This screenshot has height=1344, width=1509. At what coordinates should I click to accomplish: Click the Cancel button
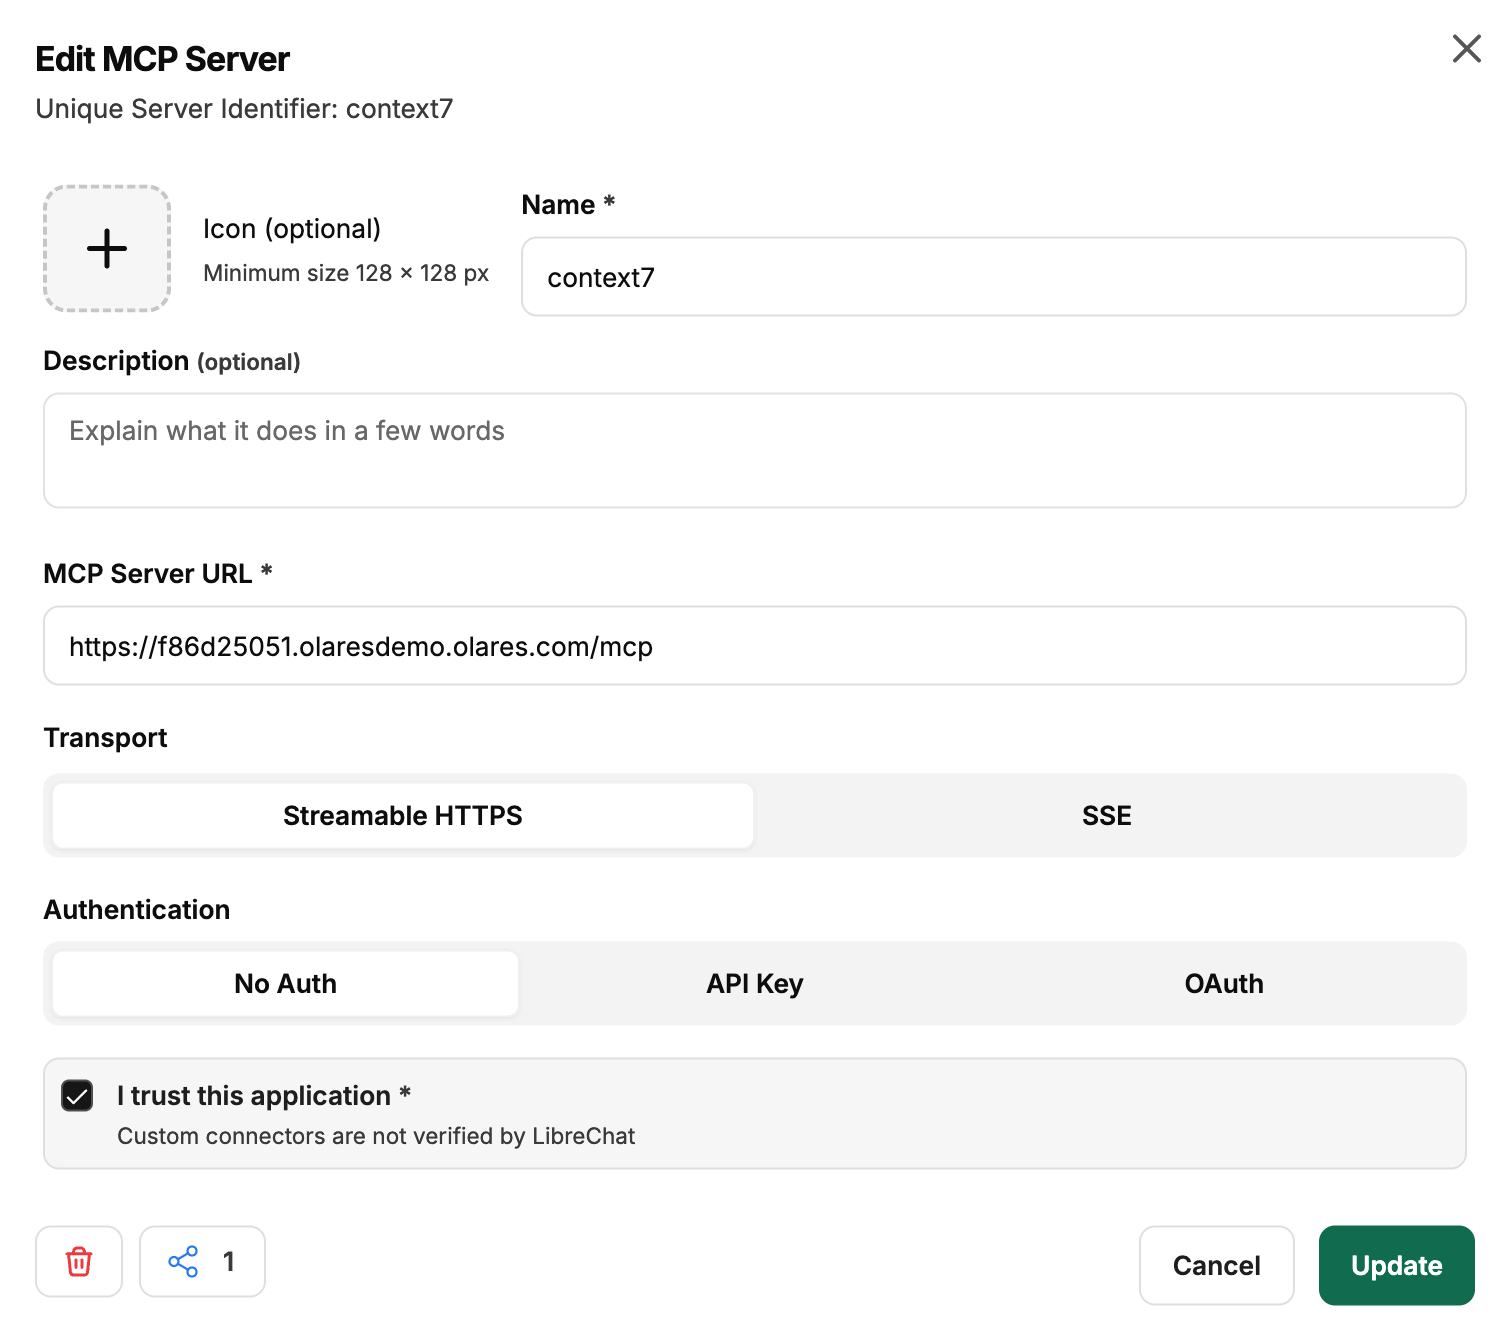1216,1265
